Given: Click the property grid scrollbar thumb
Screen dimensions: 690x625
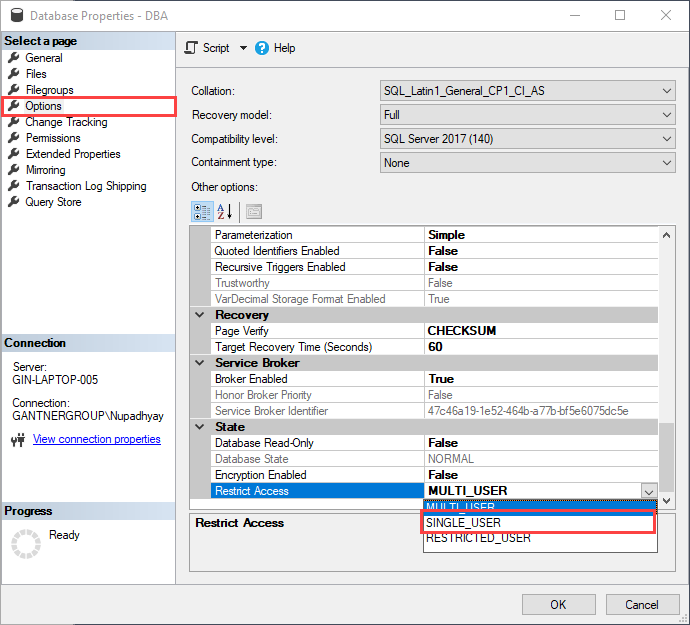Looking at the screenshot, I should (667, 457).
